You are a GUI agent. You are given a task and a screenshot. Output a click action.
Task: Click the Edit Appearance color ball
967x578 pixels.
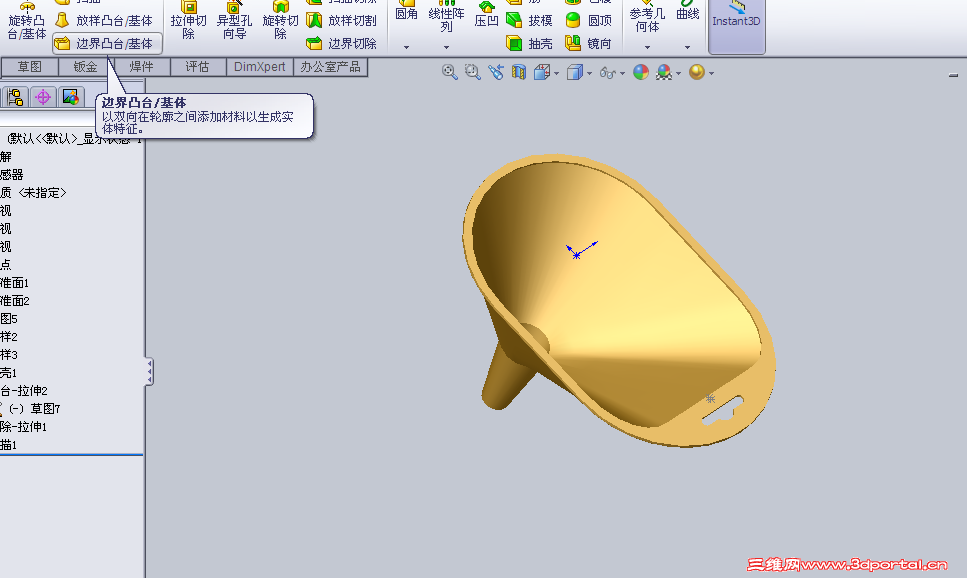pyautogui.click(x=641, y=72)
